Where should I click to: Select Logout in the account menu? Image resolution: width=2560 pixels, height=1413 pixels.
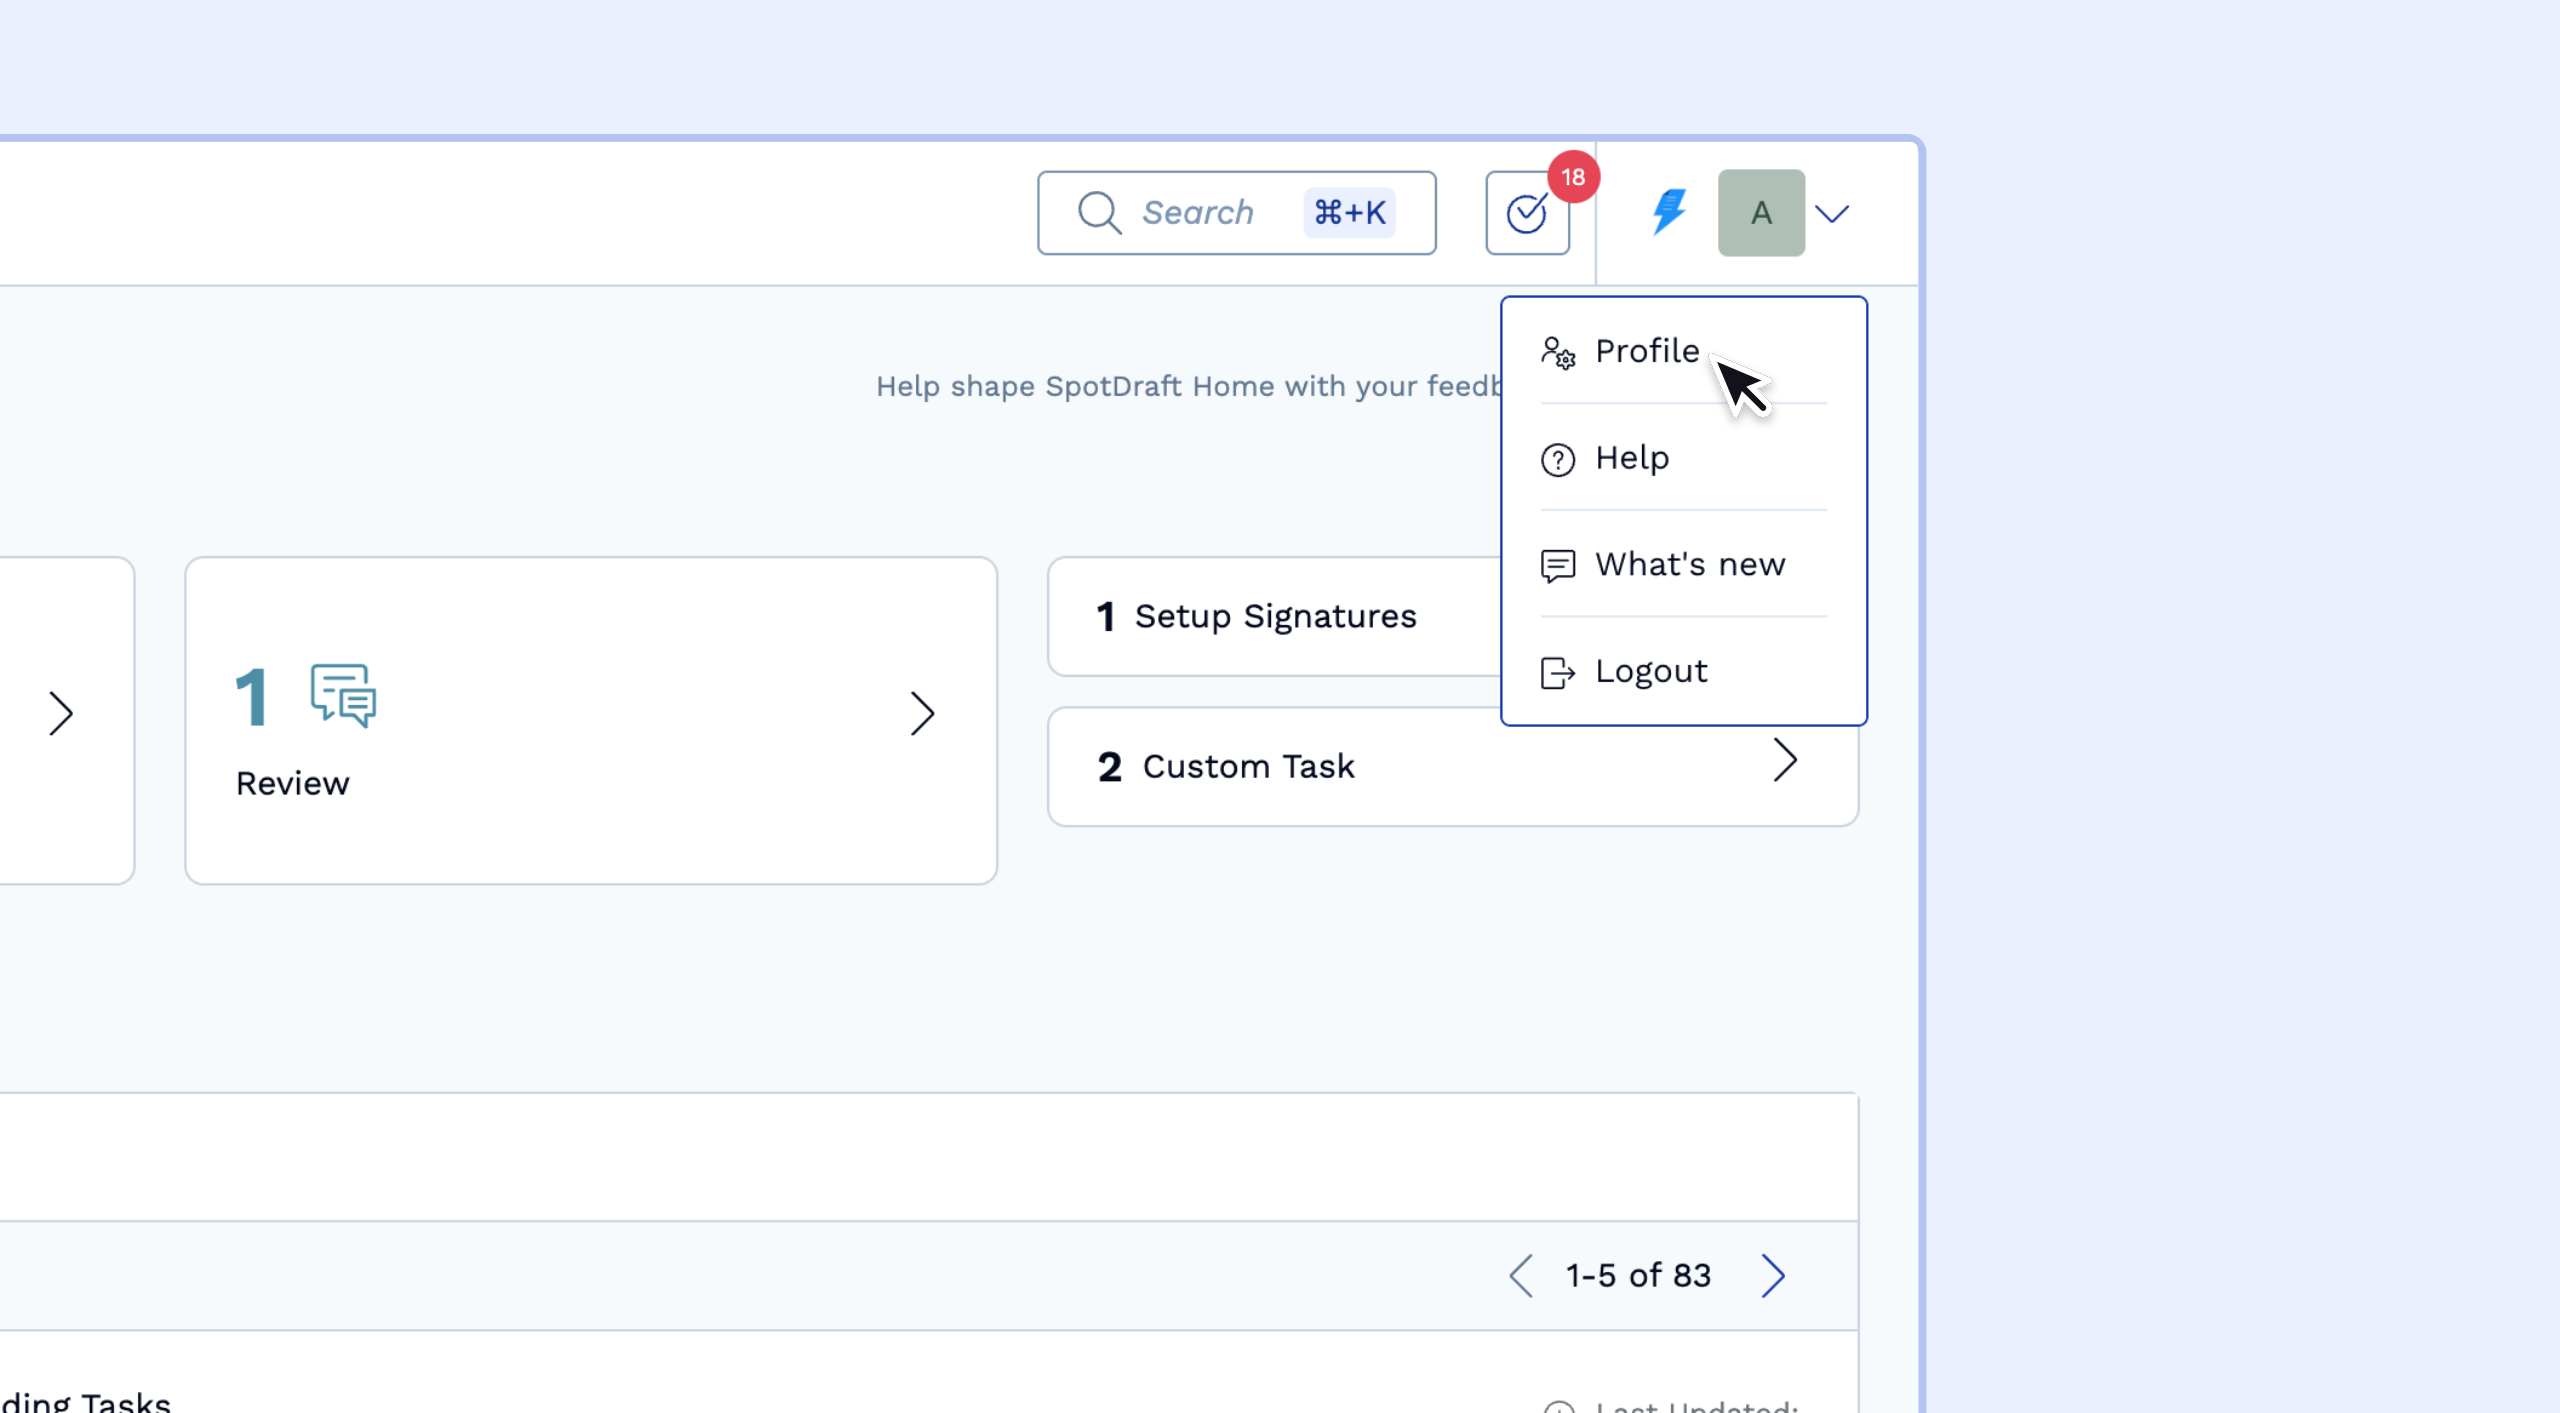tap(1651, 672)
